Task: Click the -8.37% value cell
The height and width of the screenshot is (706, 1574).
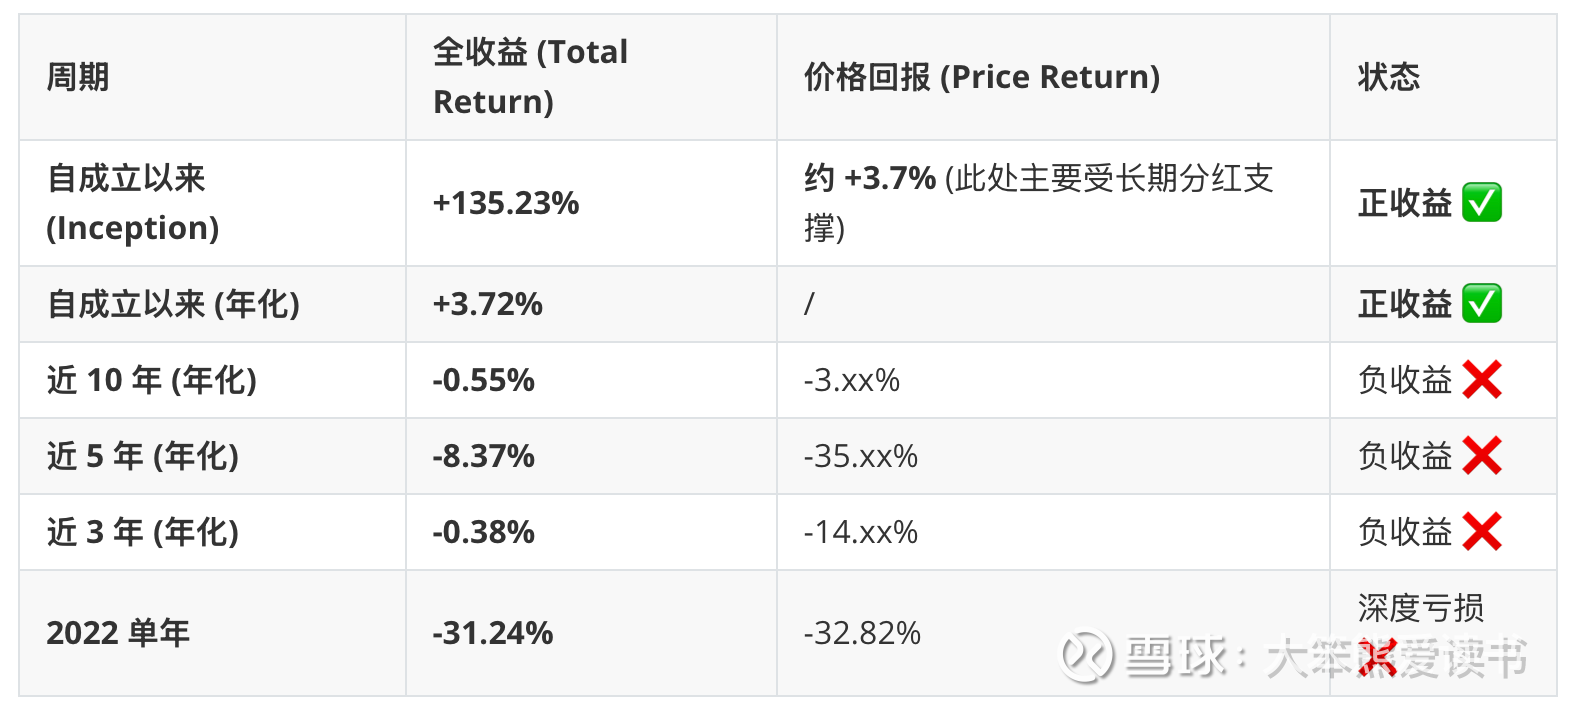Action: [484, 456]
